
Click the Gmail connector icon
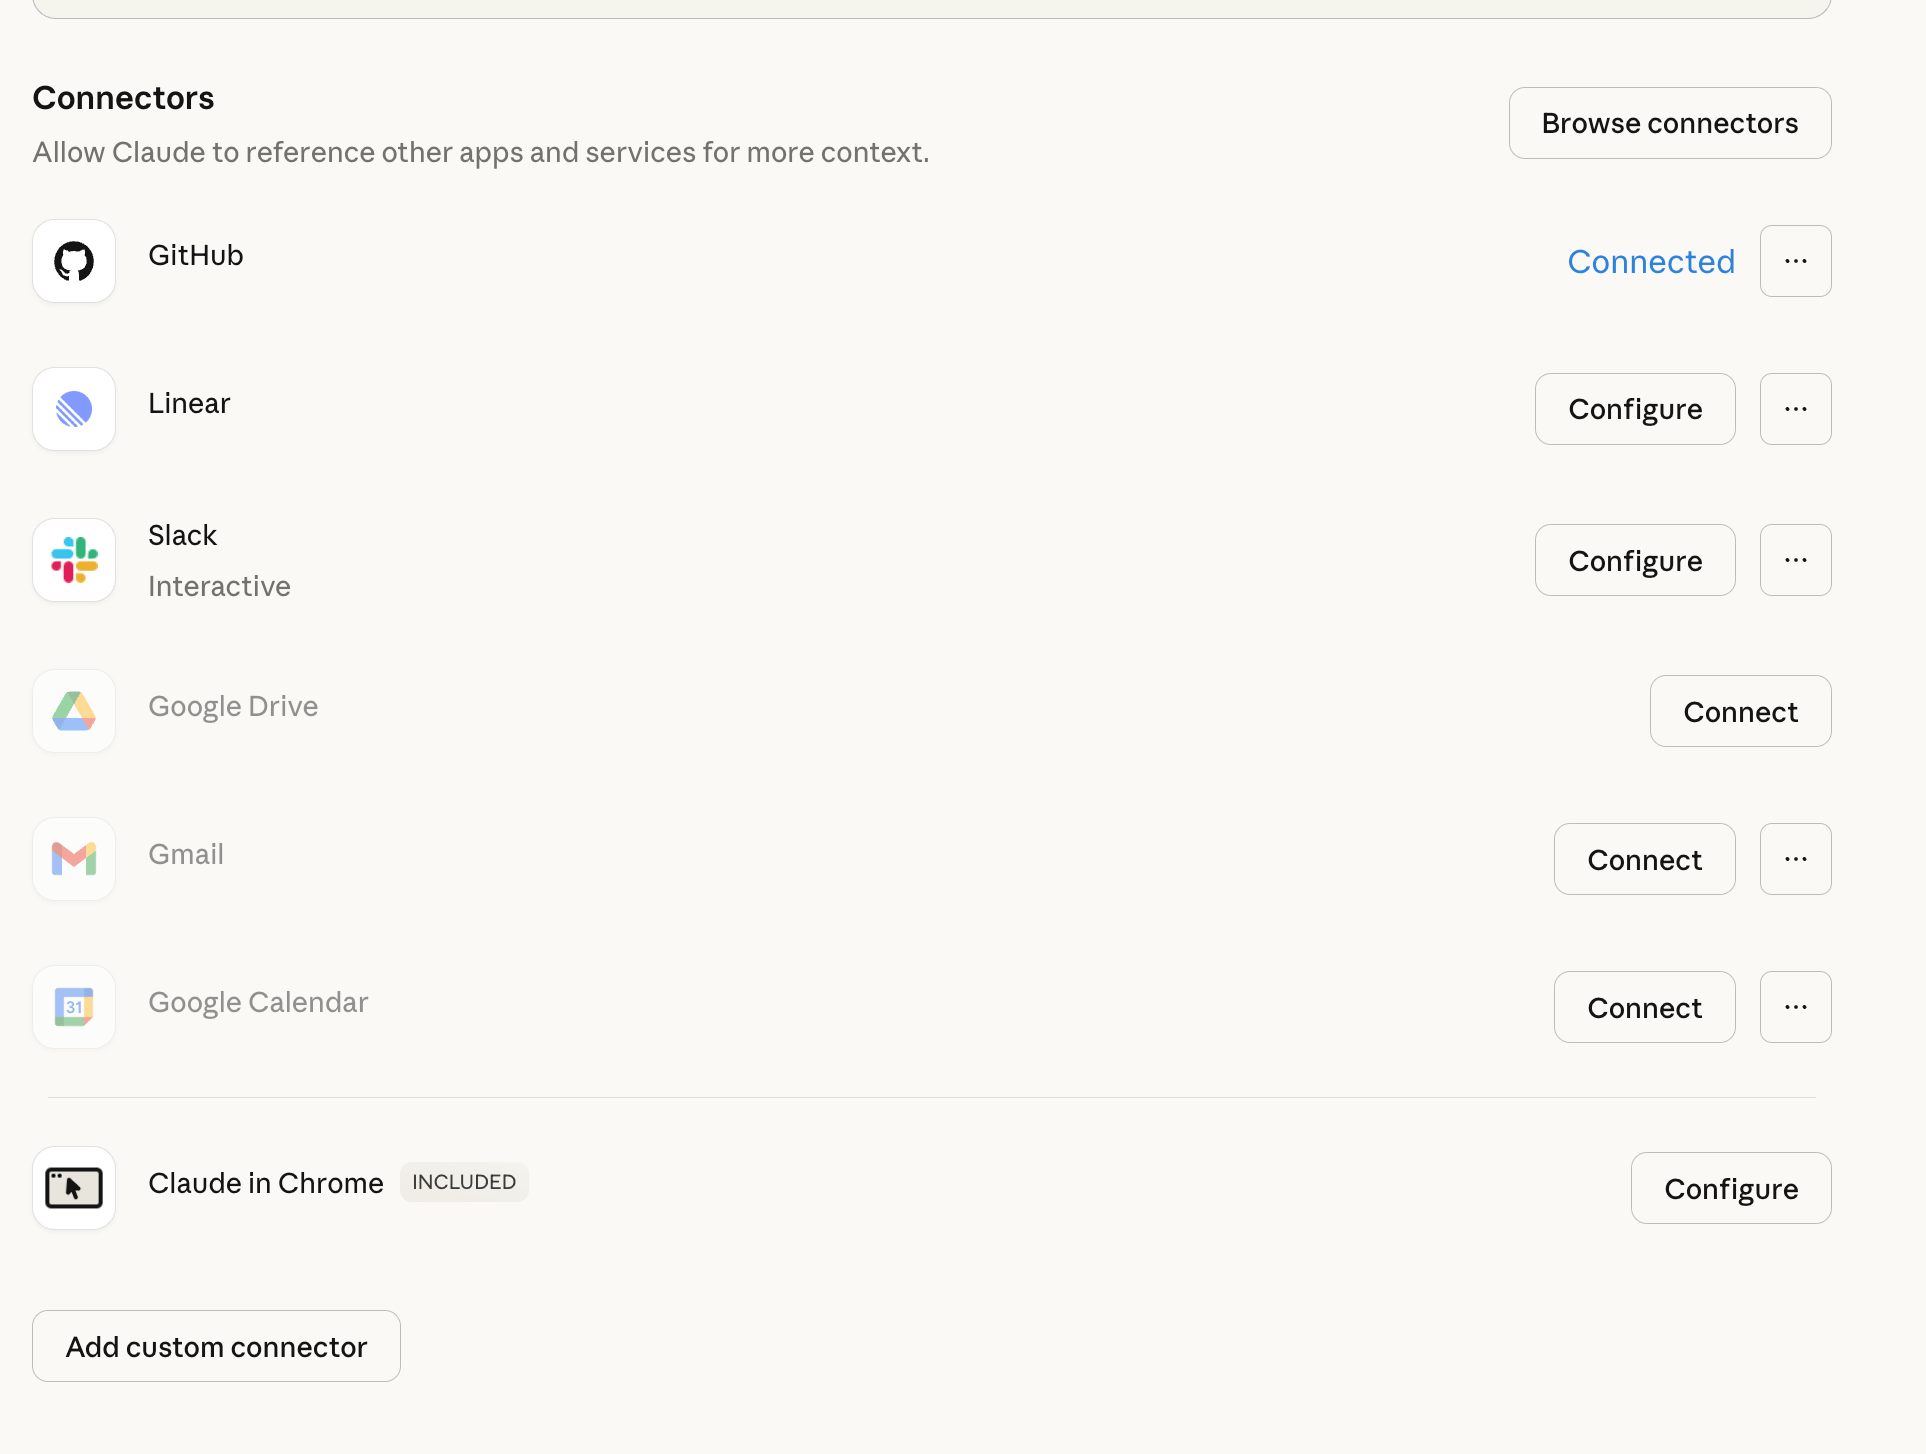click(74, 859)
